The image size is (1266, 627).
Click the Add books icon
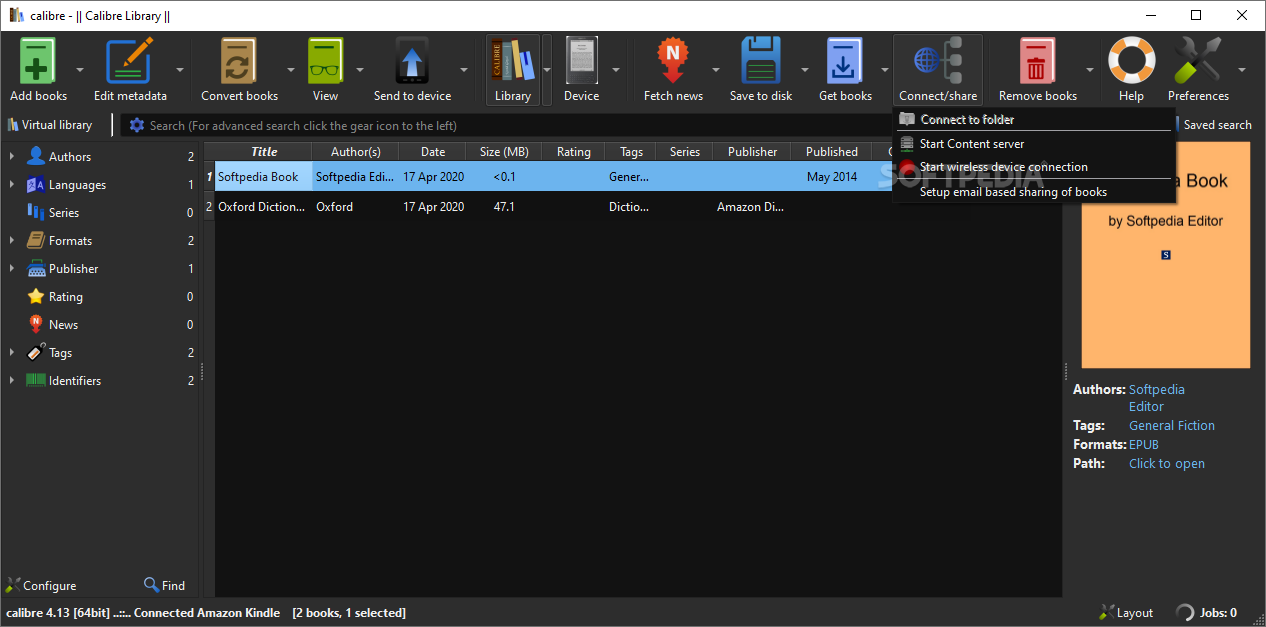[38, 62]
